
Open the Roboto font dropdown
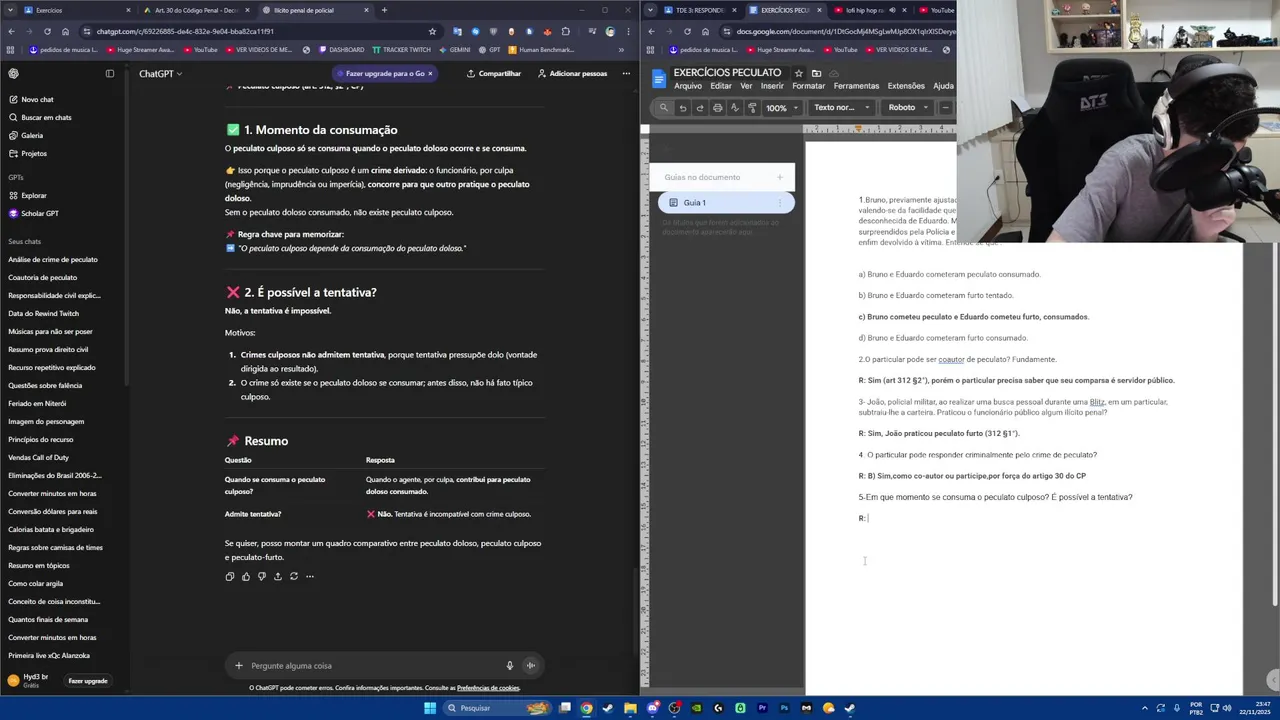[907, 107]
